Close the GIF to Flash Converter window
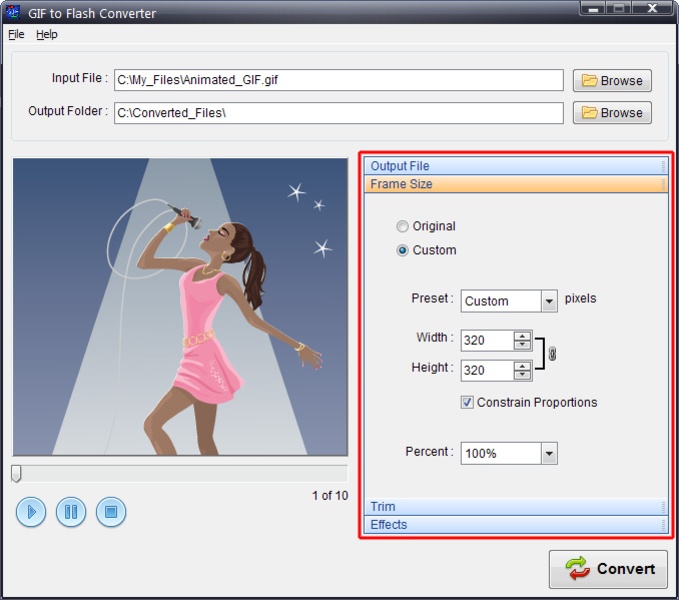This screenshot has height=600, width=679. tap(652, 8)
